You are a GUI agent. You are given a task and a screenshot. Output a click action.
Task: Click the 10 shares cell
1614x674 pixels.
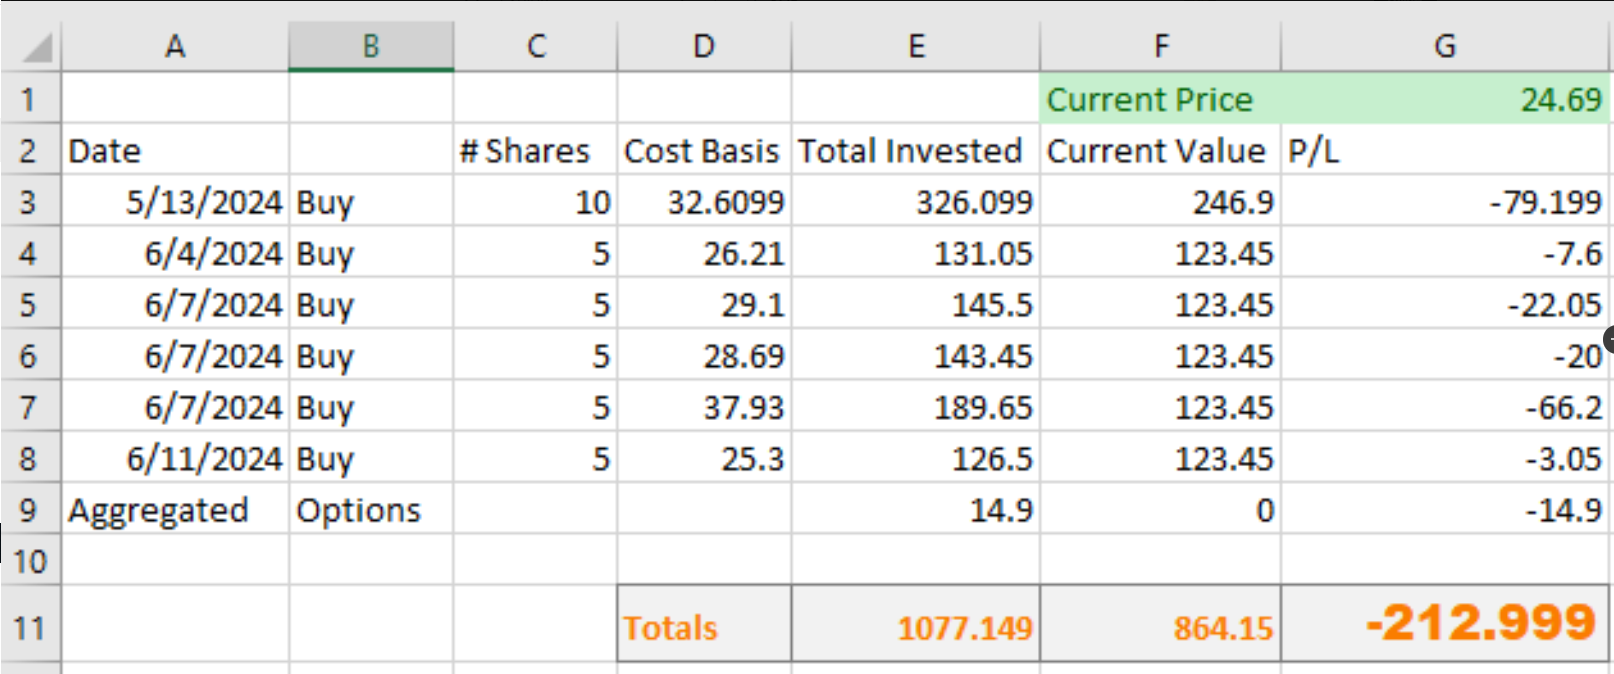point(536,202)
